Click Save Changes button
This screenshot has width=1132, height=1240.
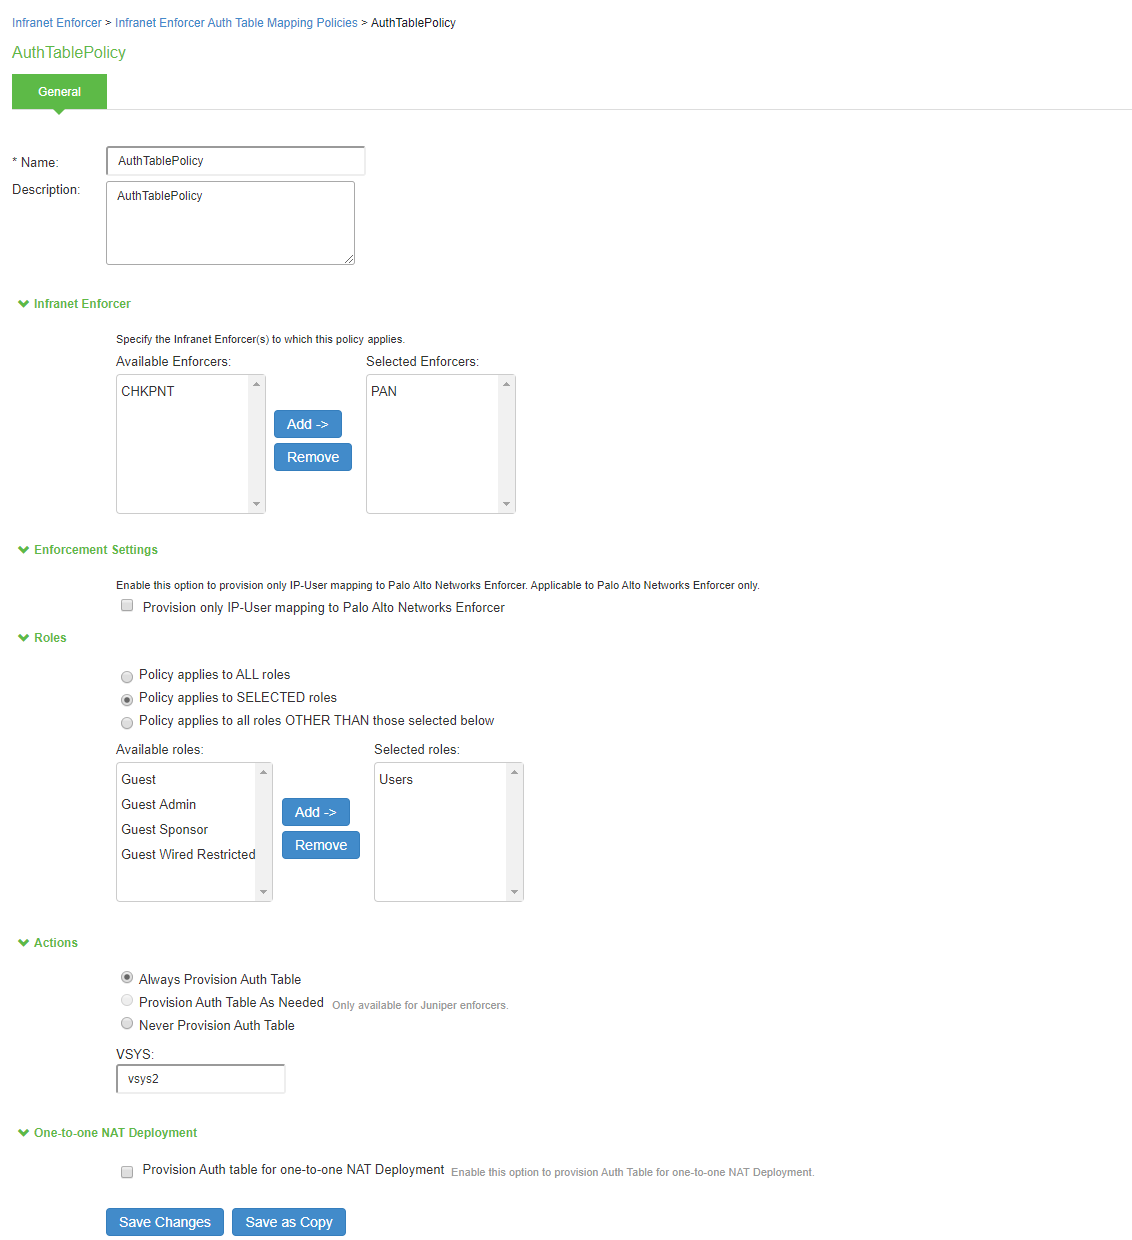(x=165, y=1222)
